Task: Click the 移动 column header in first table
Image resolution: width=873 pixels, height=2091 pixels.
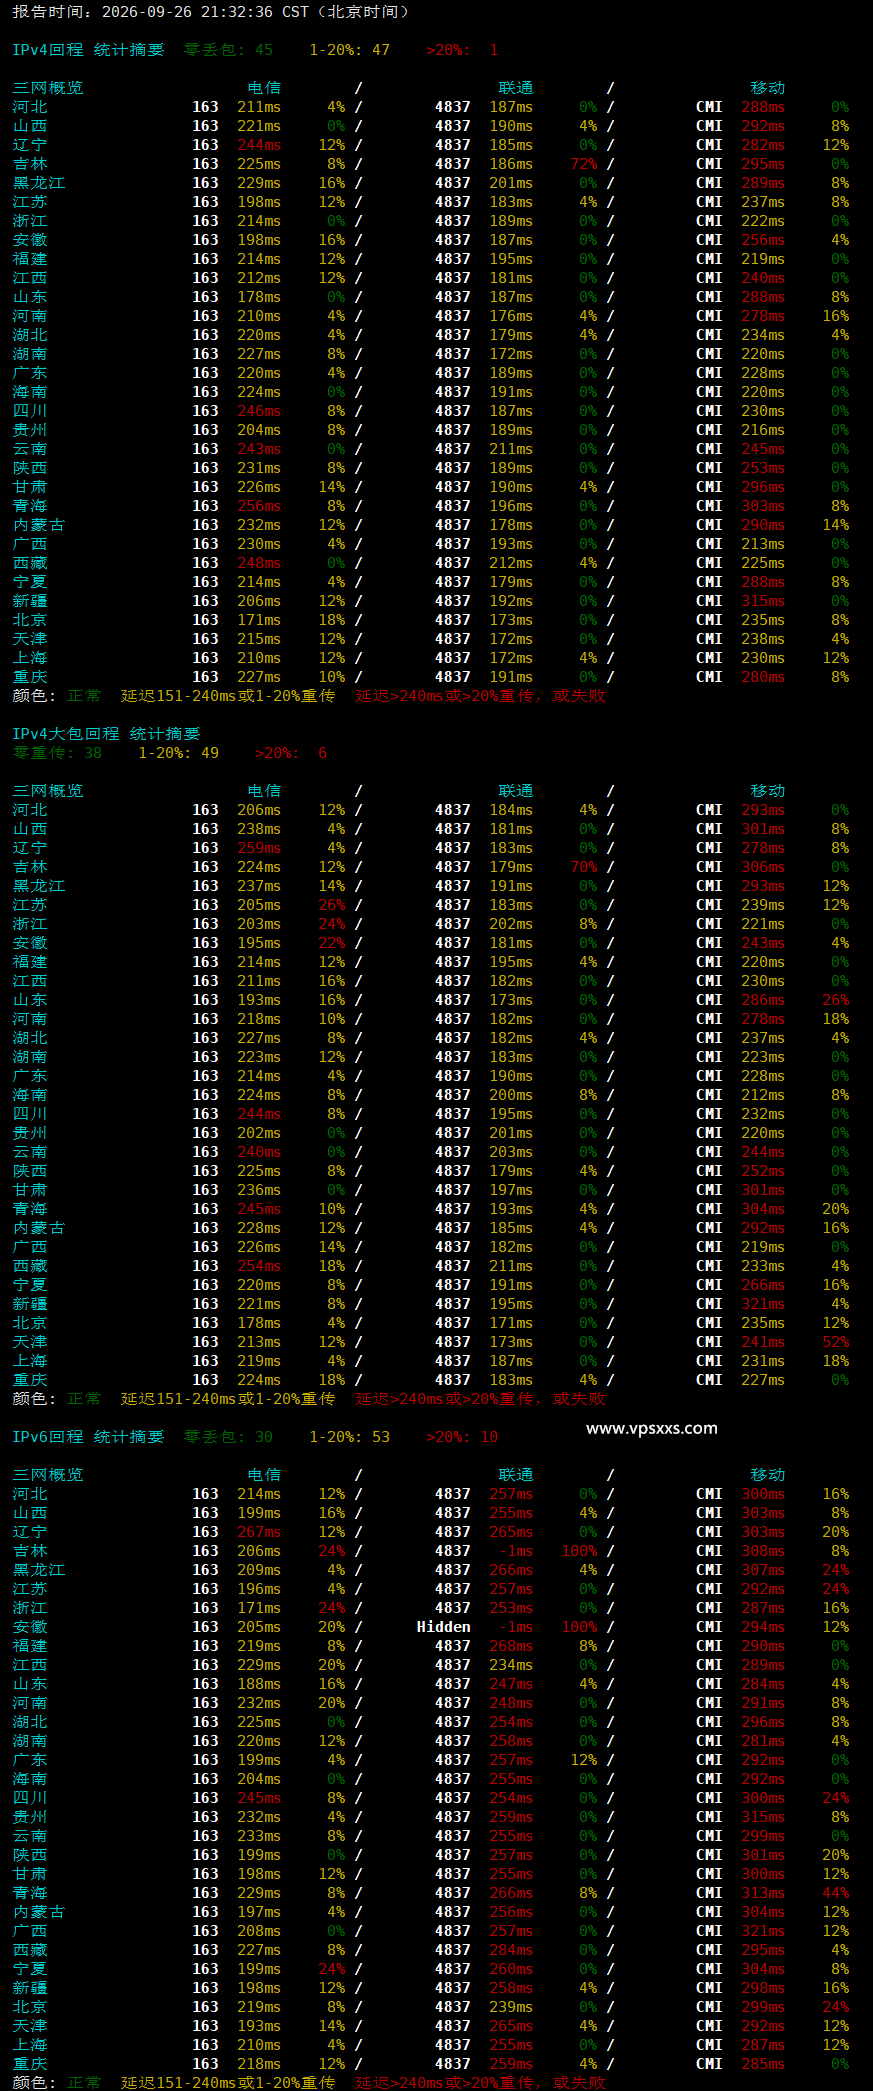Action: [x=768, y=88]
